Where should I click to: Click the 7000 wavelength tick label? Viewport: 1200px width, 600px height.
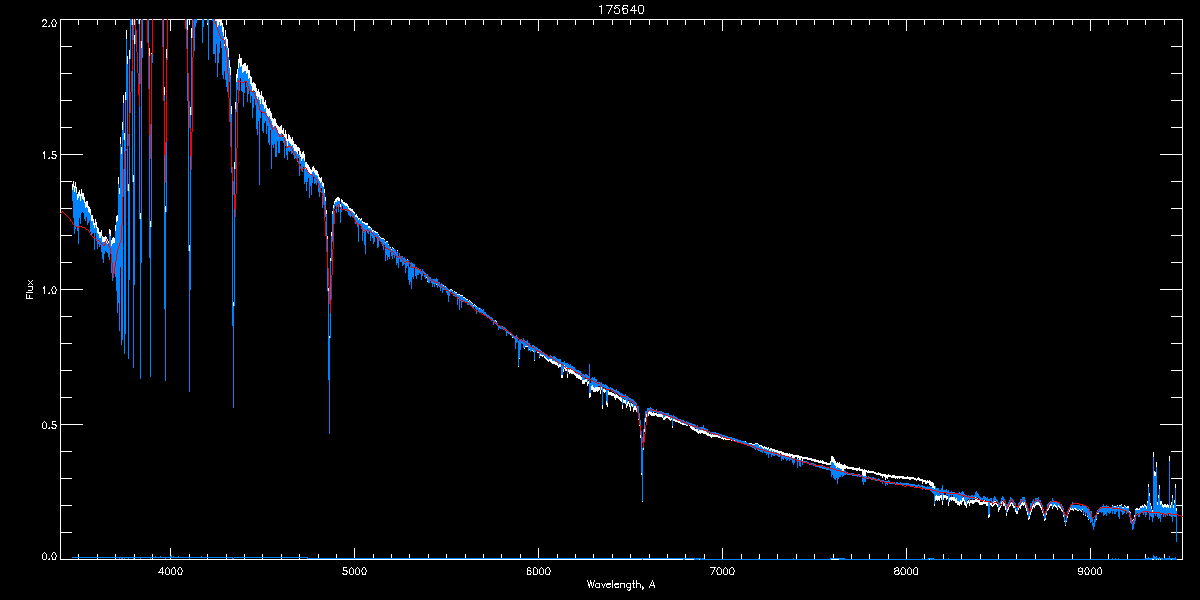point(722,572)
